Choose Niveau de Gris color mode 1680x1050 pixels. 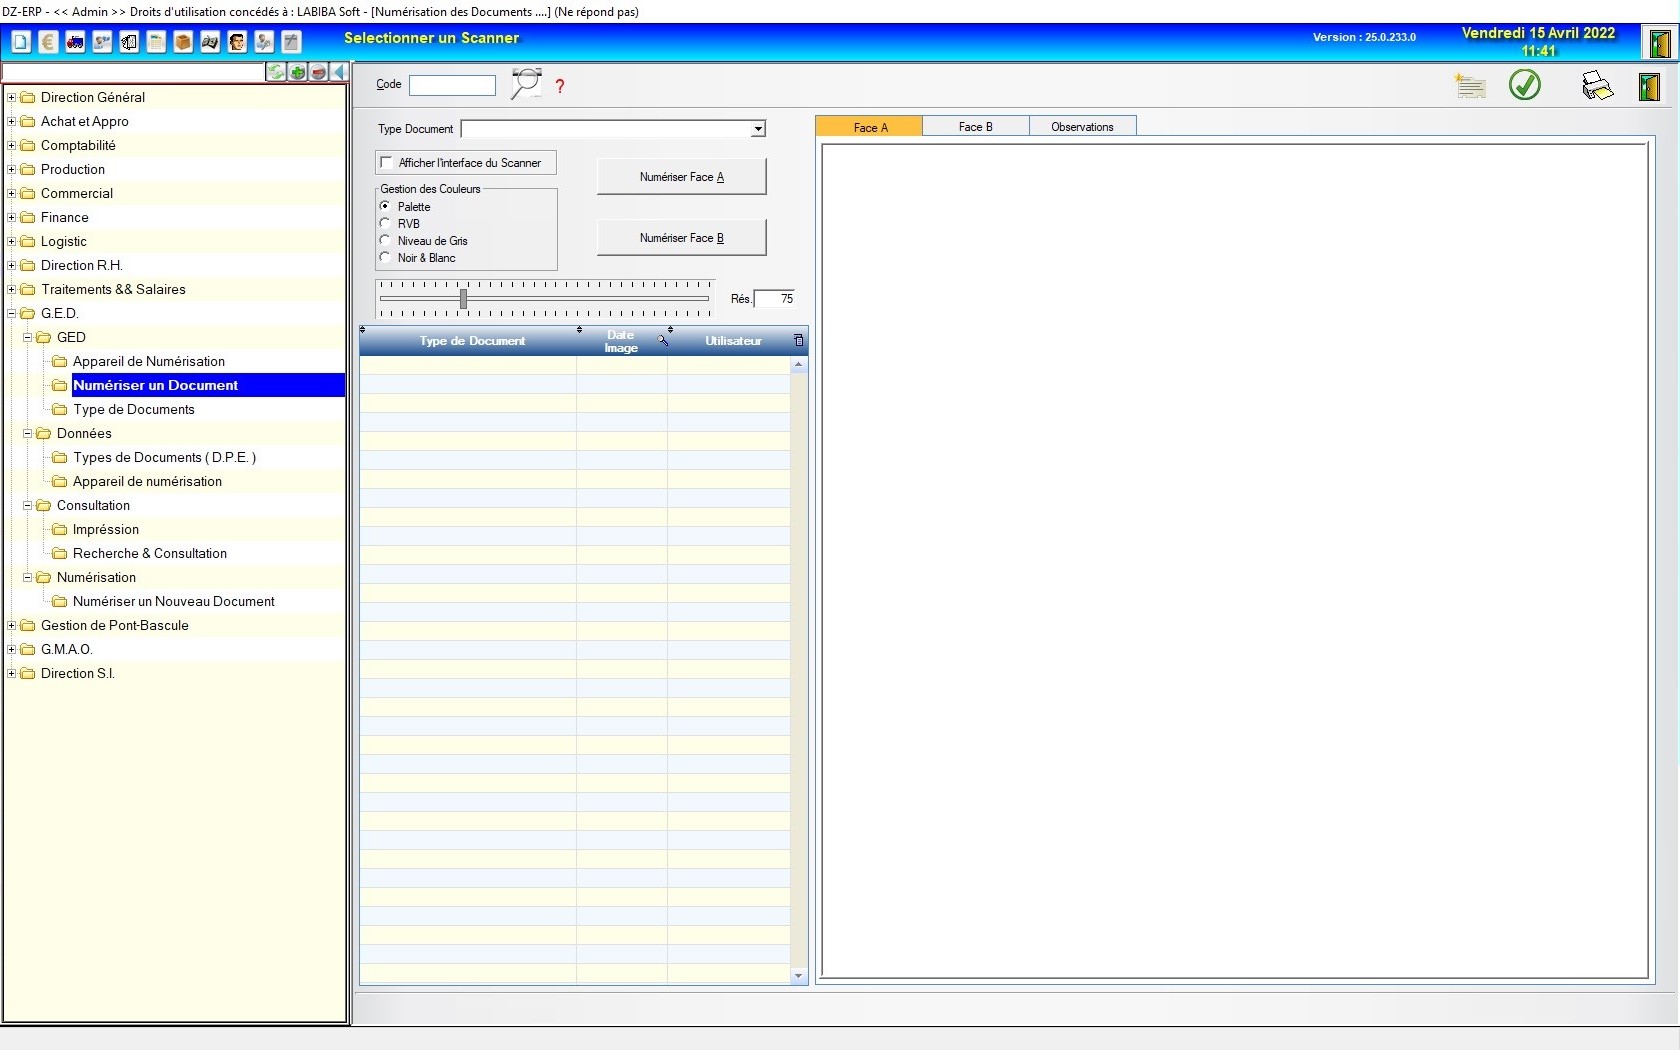coord(385,240)
